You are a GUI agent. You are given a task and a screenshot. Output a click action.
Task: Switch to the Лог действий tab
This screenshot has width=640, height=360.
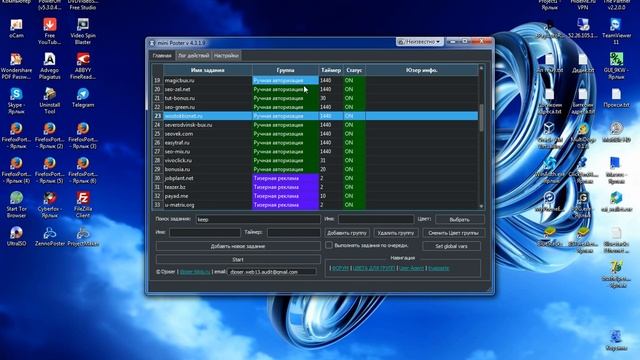click(x=193, y=56)
